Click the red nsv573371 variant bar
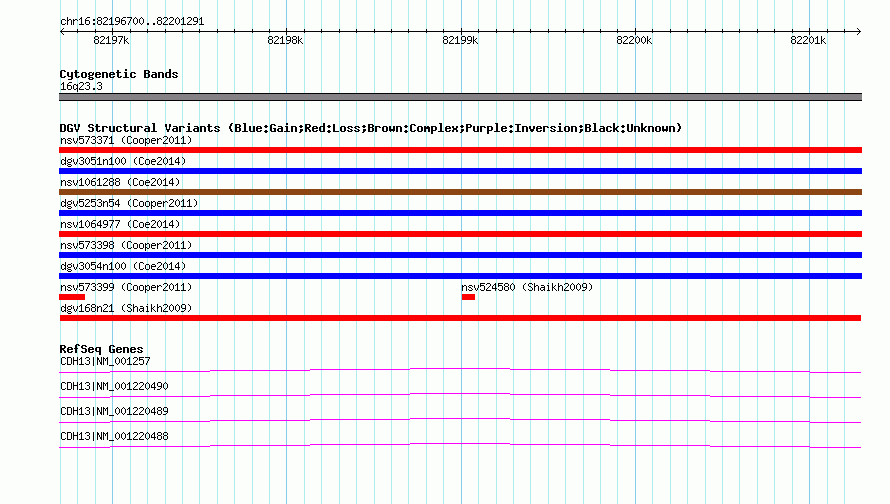Image resolution: width=890 pixels, height=504 pixels. point(460,150)
